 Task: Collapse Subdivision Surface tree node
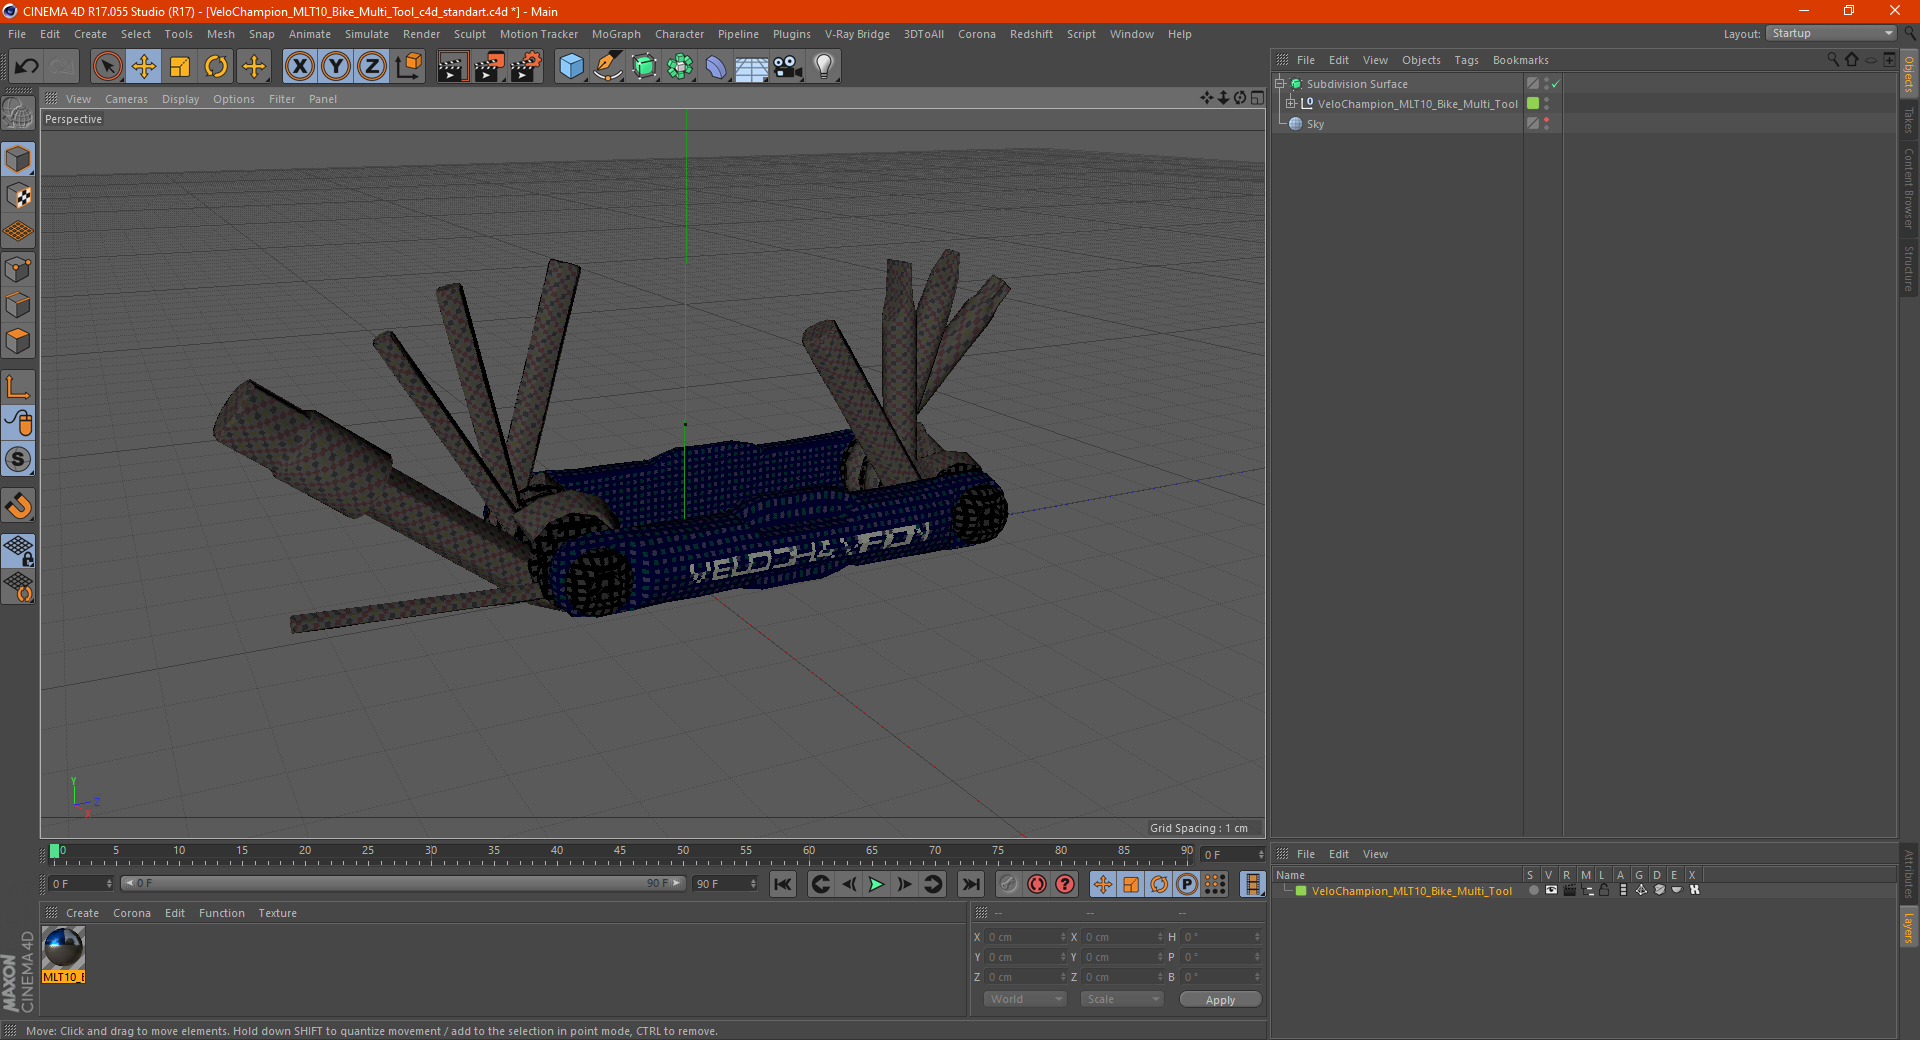point(1279,84)
